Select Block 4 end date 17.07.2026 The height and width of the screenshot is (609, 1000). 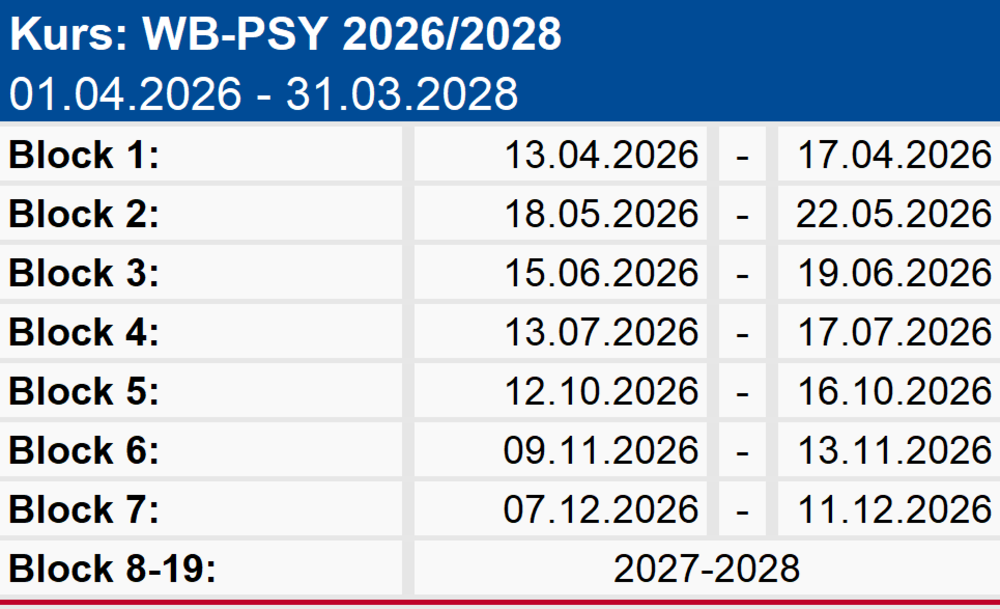894,332
